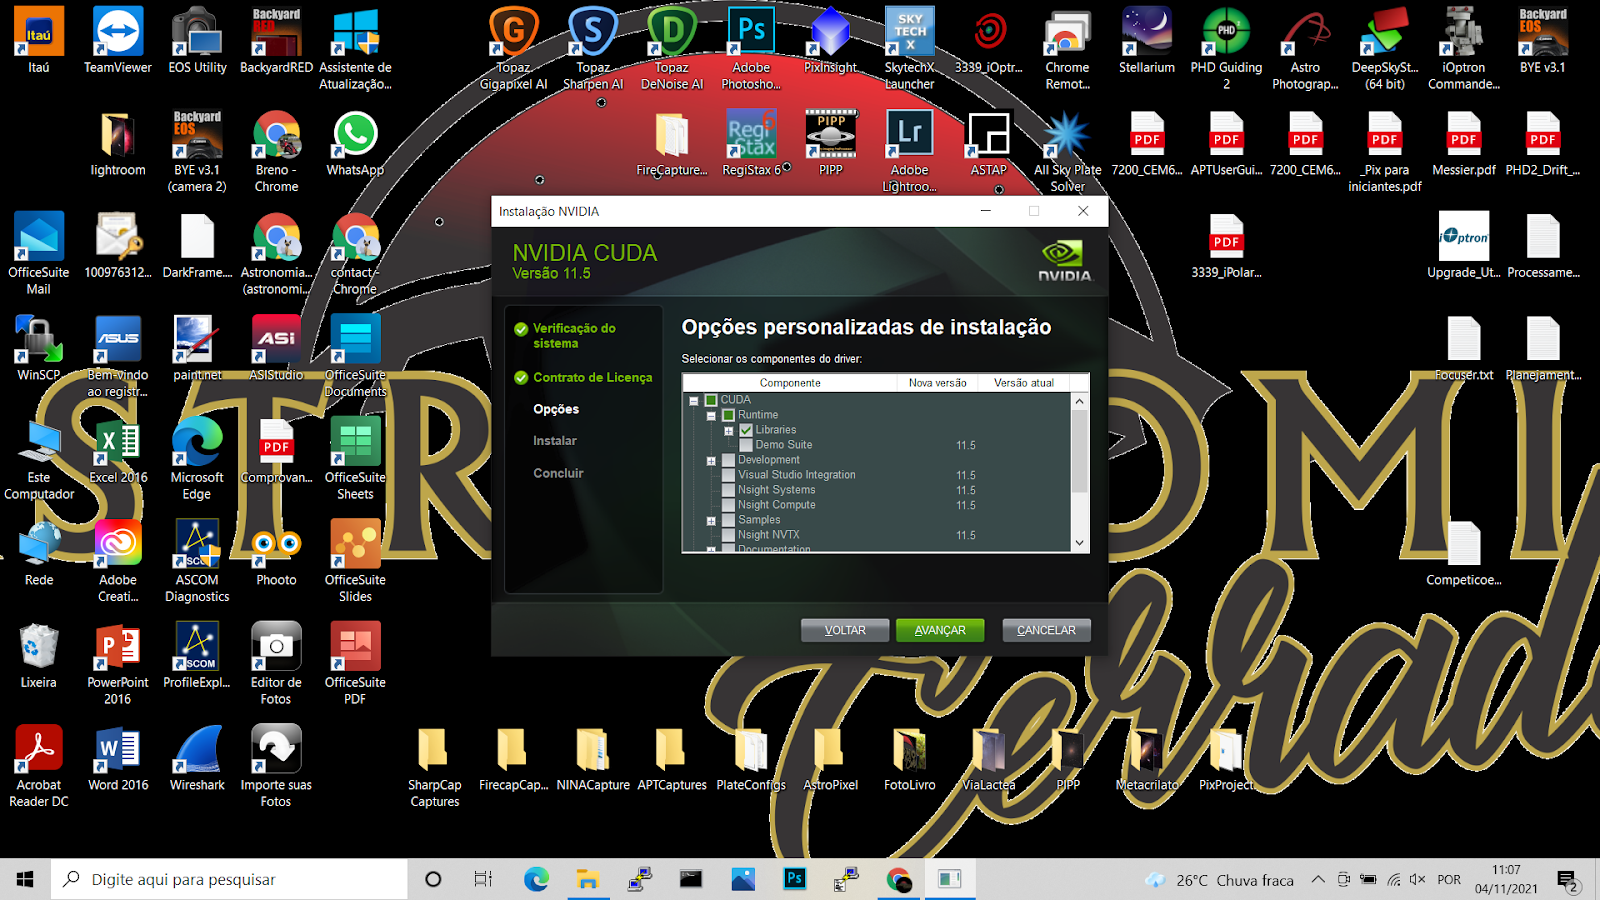Check the Demo Suite checkbox
Viewport: 1600px width, 900px height.
(745, 445)
